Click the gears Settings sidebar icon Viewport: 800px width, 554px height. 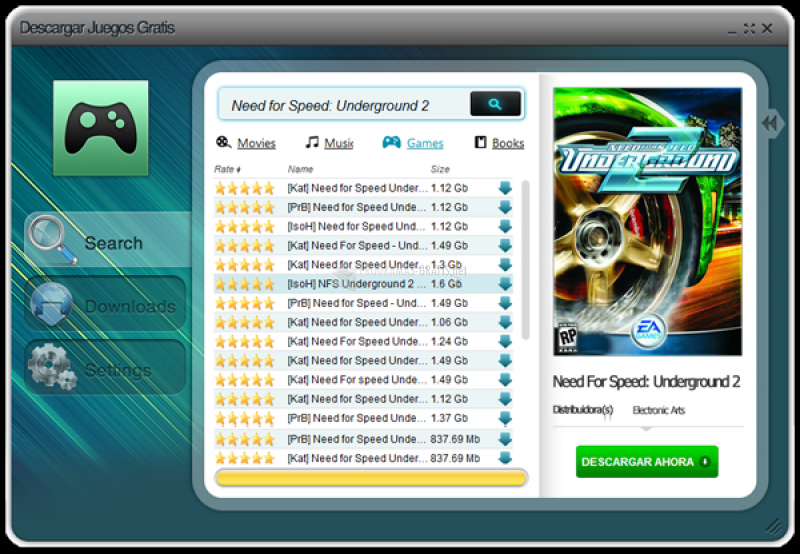tap(52, 366)
